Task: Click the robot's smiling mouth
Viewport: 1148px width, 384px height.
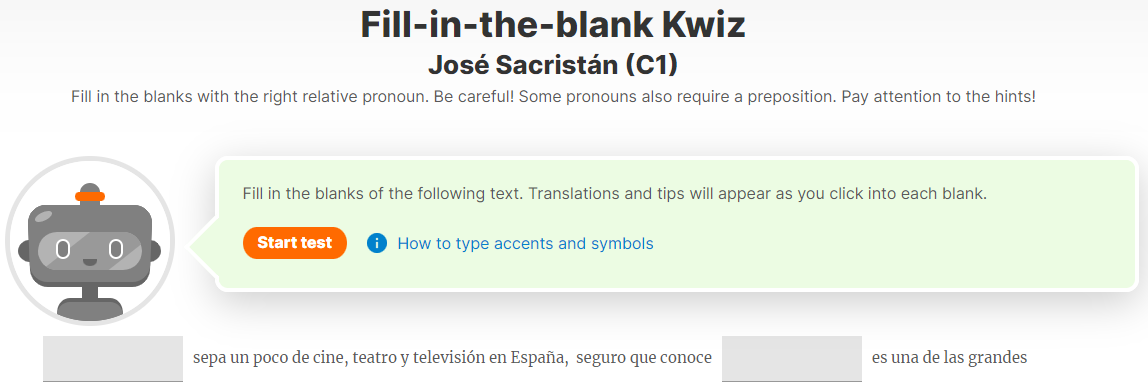Action: [x=89, y=260]
